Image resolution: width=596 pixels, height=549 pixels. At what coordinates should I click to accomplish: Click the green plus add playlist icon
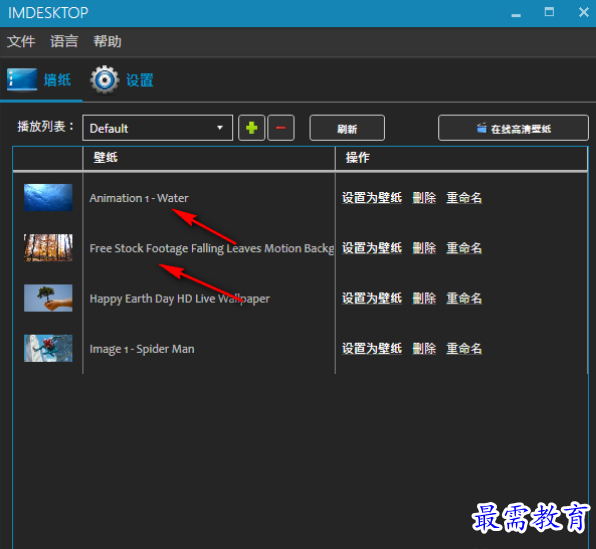coord(251,128)
